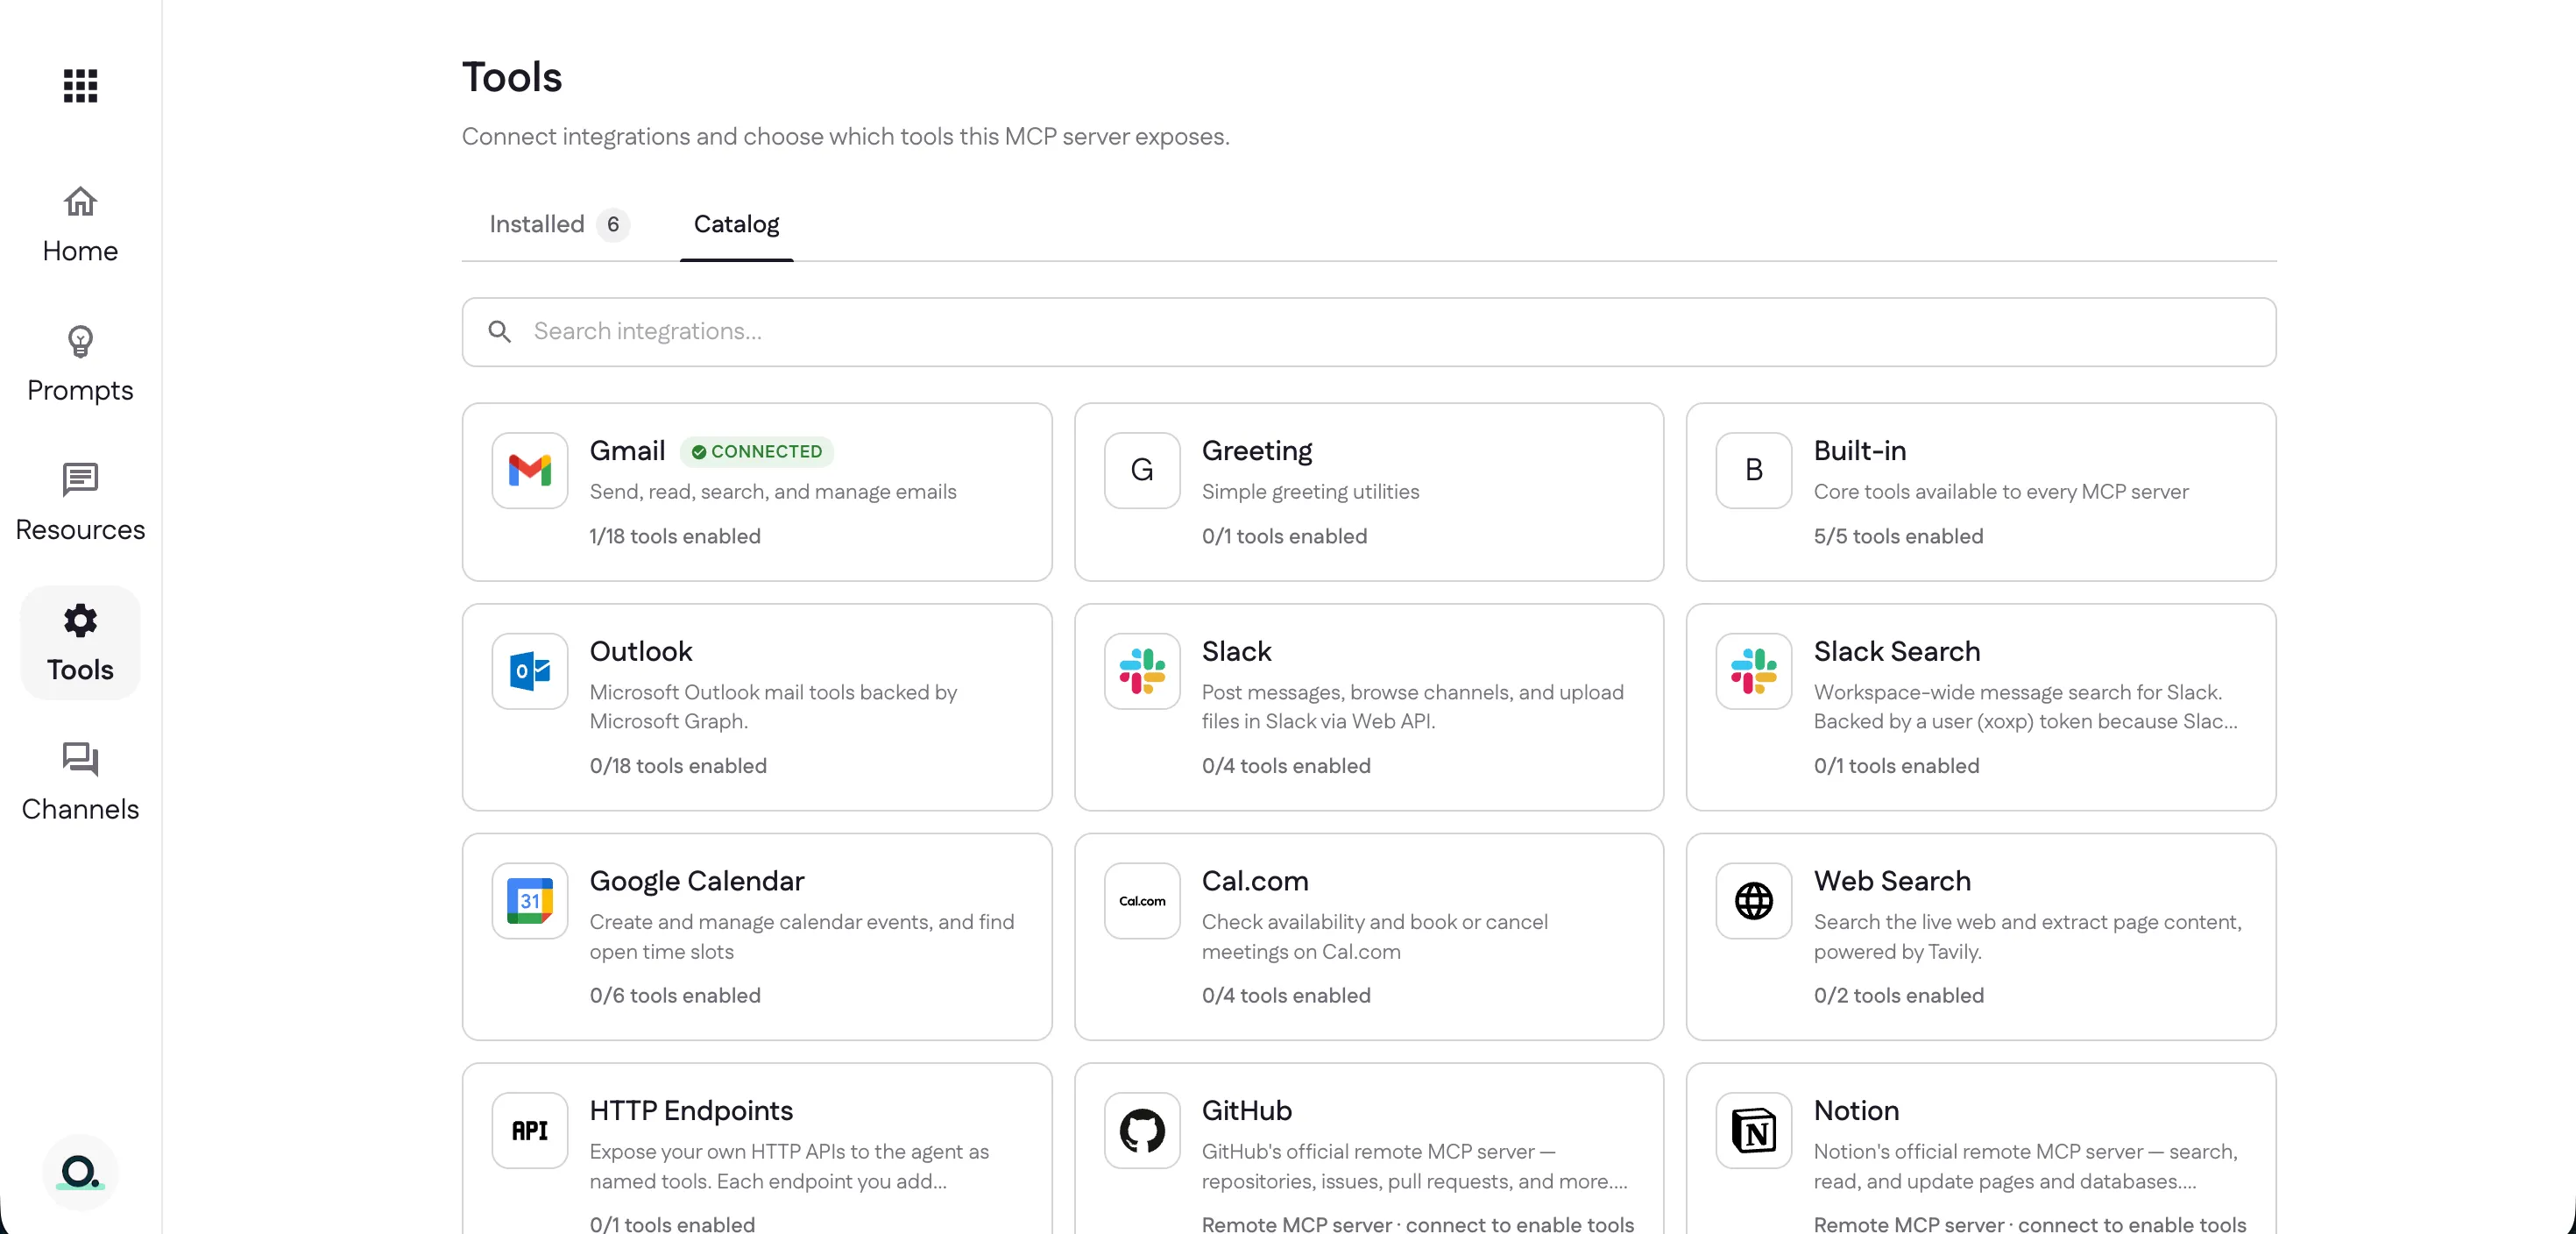The width and height of the screenshot is (2576, 1234).
Task: Click the Outlook logo icon
Action: coord(530,671)
